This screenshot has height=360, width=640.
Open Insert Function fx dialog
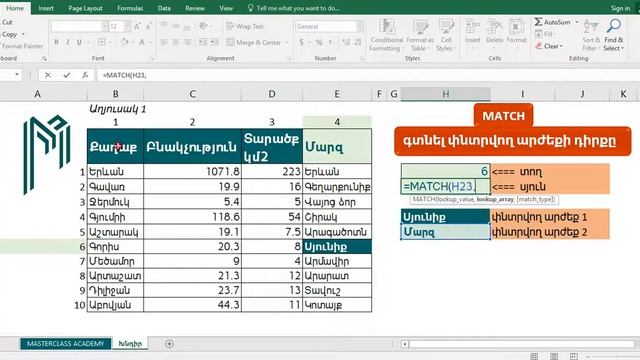point(85,75)
